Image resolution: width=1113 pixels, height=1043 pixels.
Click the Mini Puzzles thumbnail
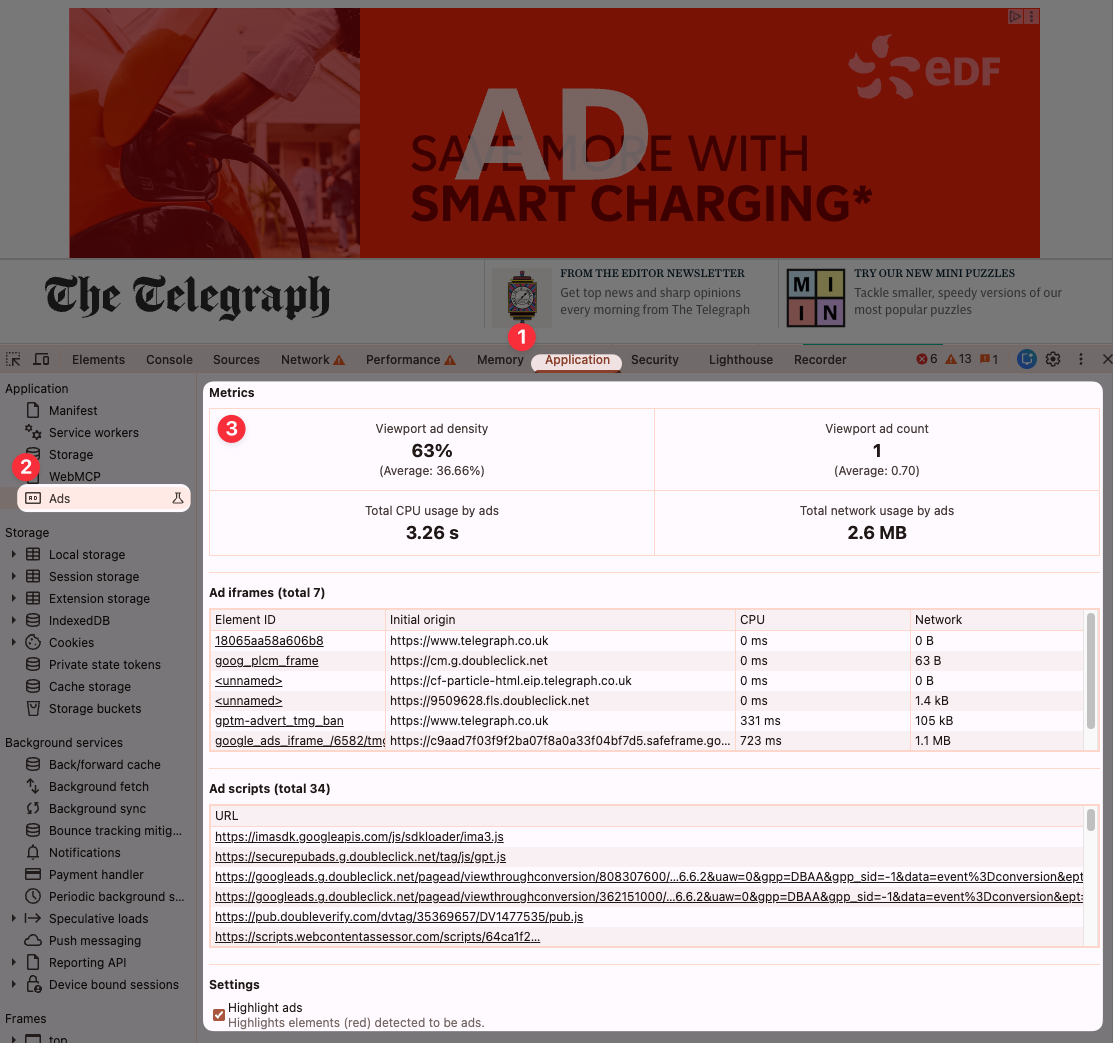coord(816,297)
